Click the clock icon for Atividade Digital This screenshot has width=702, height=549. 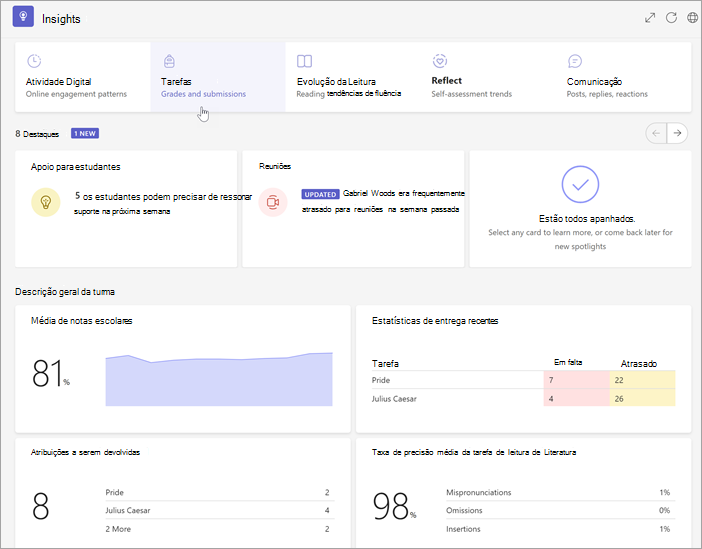(34, 60)
